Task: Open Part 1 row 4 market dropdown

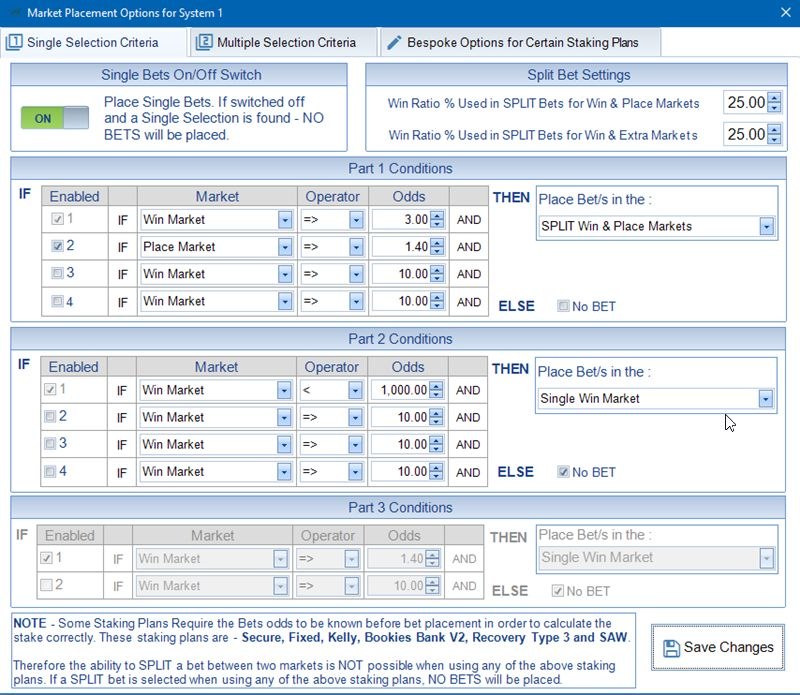Action: pos(285,302)
